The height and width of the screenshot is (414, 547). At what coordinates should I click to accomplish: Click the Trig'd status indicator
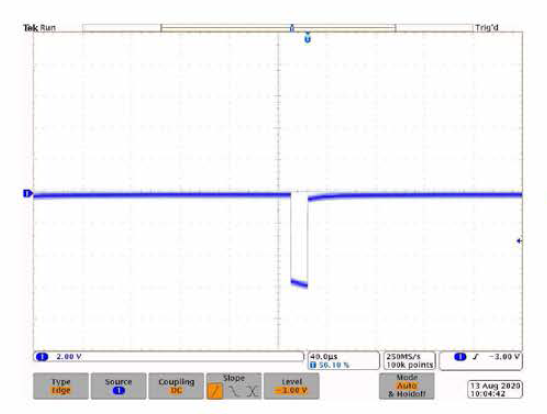pyautogui.click(x=487, y=28)
